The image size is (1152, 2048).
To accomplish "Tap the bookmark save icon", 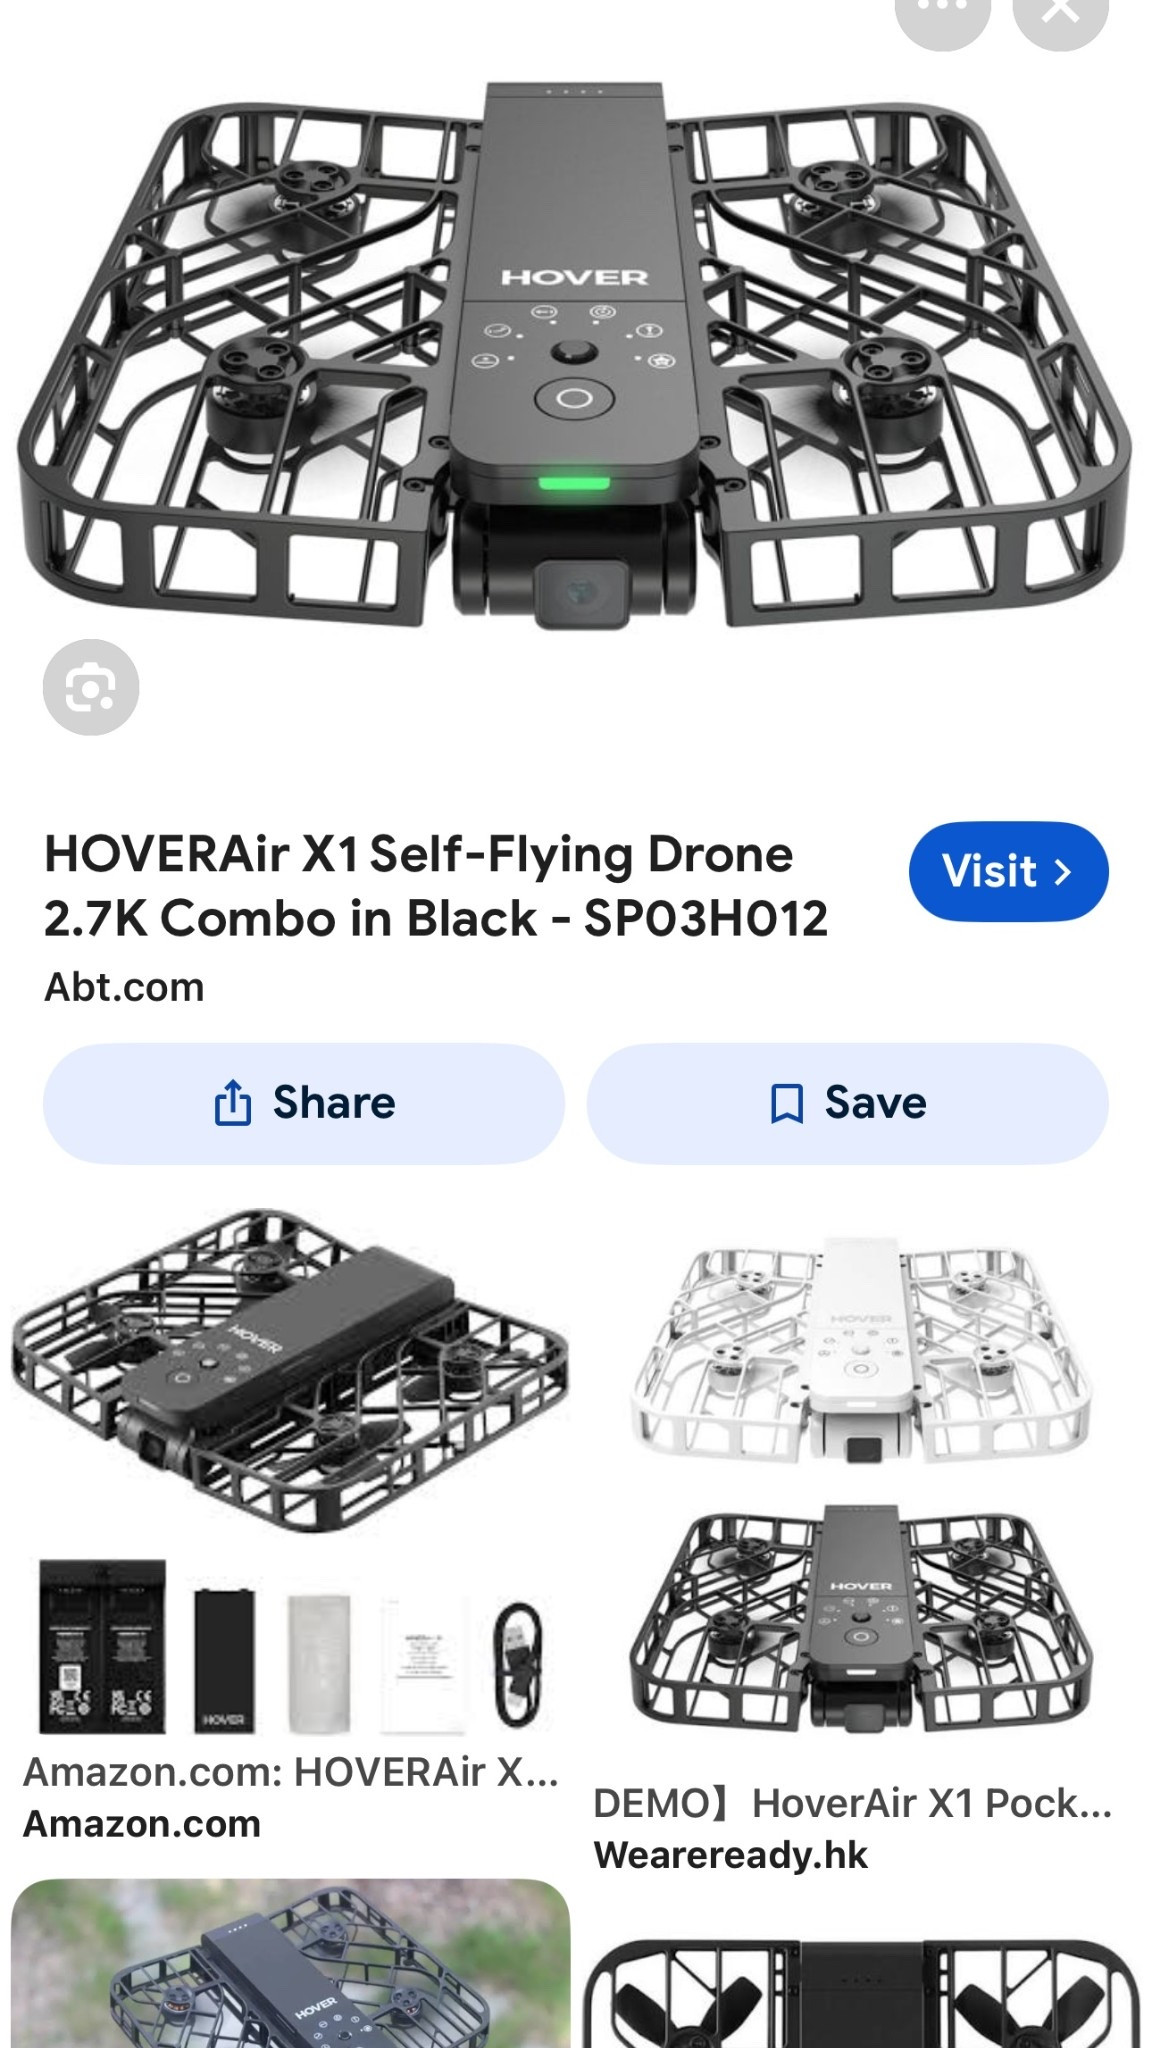I will [787, 1104].
